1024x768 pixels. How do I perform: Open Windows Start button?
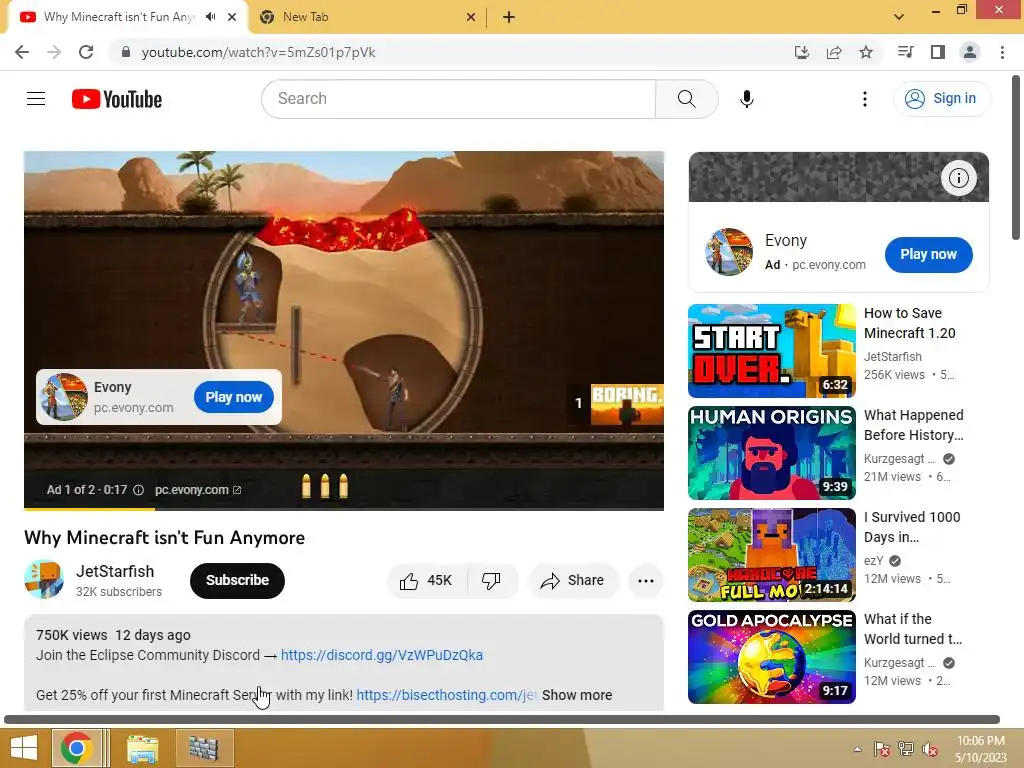(x=24, y=748)
